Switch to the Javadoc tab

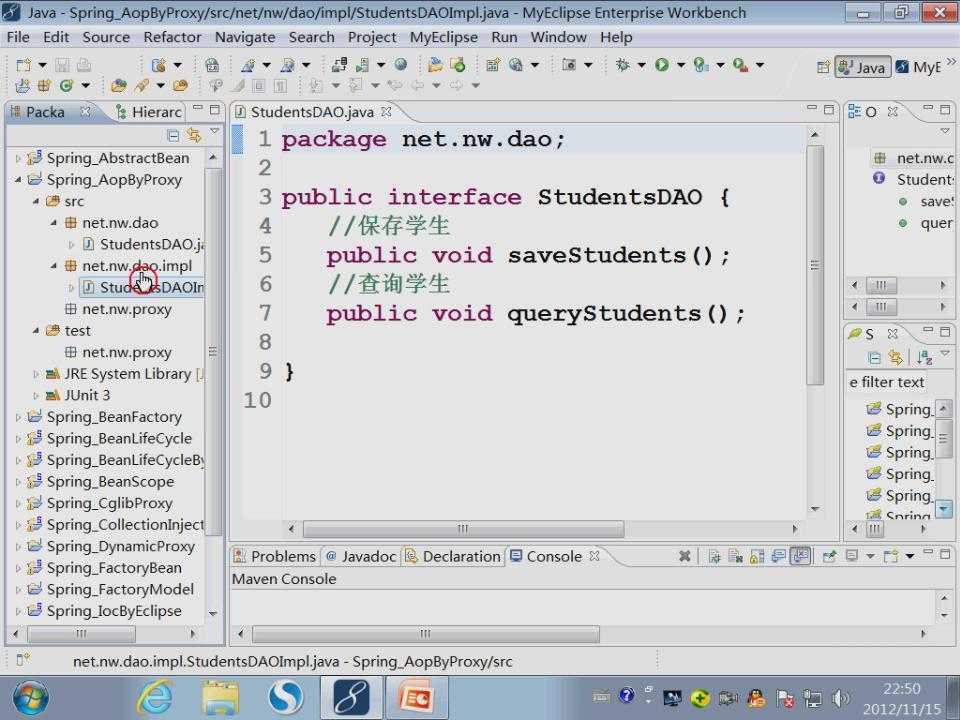point(361,557)
